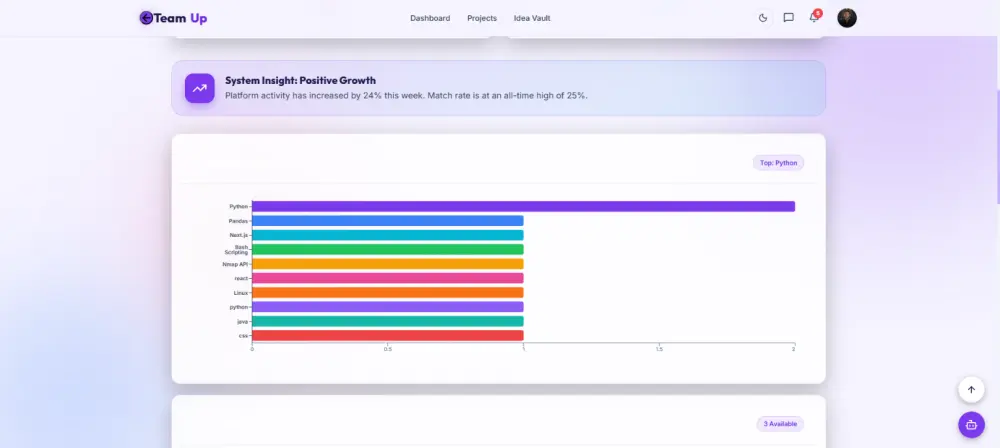The width and height of the screenshot is (1000, 448).
Task: Click the 3 Available badge
Action: click(780, 424)
